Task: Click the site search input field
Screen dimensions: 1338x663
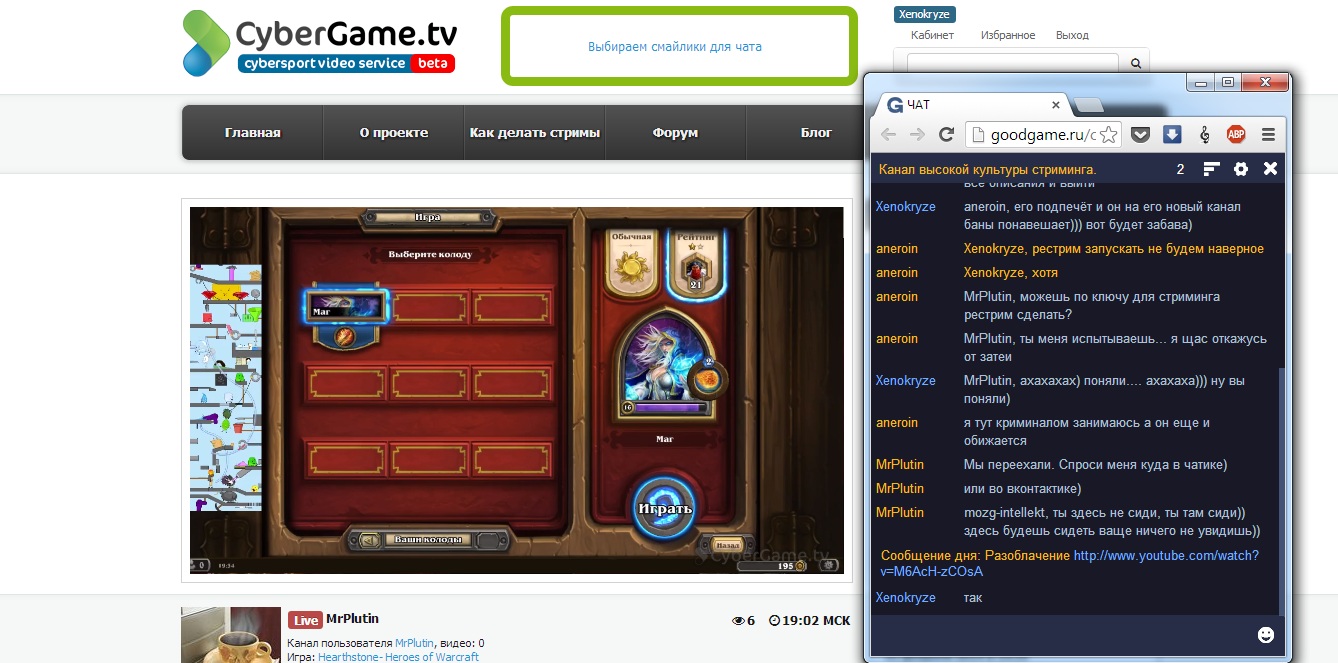Action: (x=1012, y=63)
